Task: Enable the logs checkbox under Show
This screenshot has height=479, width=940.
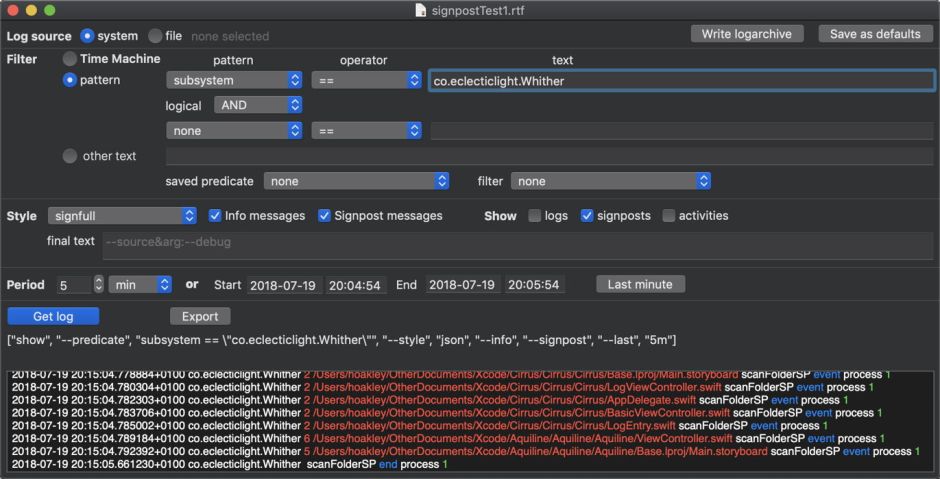Action: click(x=534, y=215)
